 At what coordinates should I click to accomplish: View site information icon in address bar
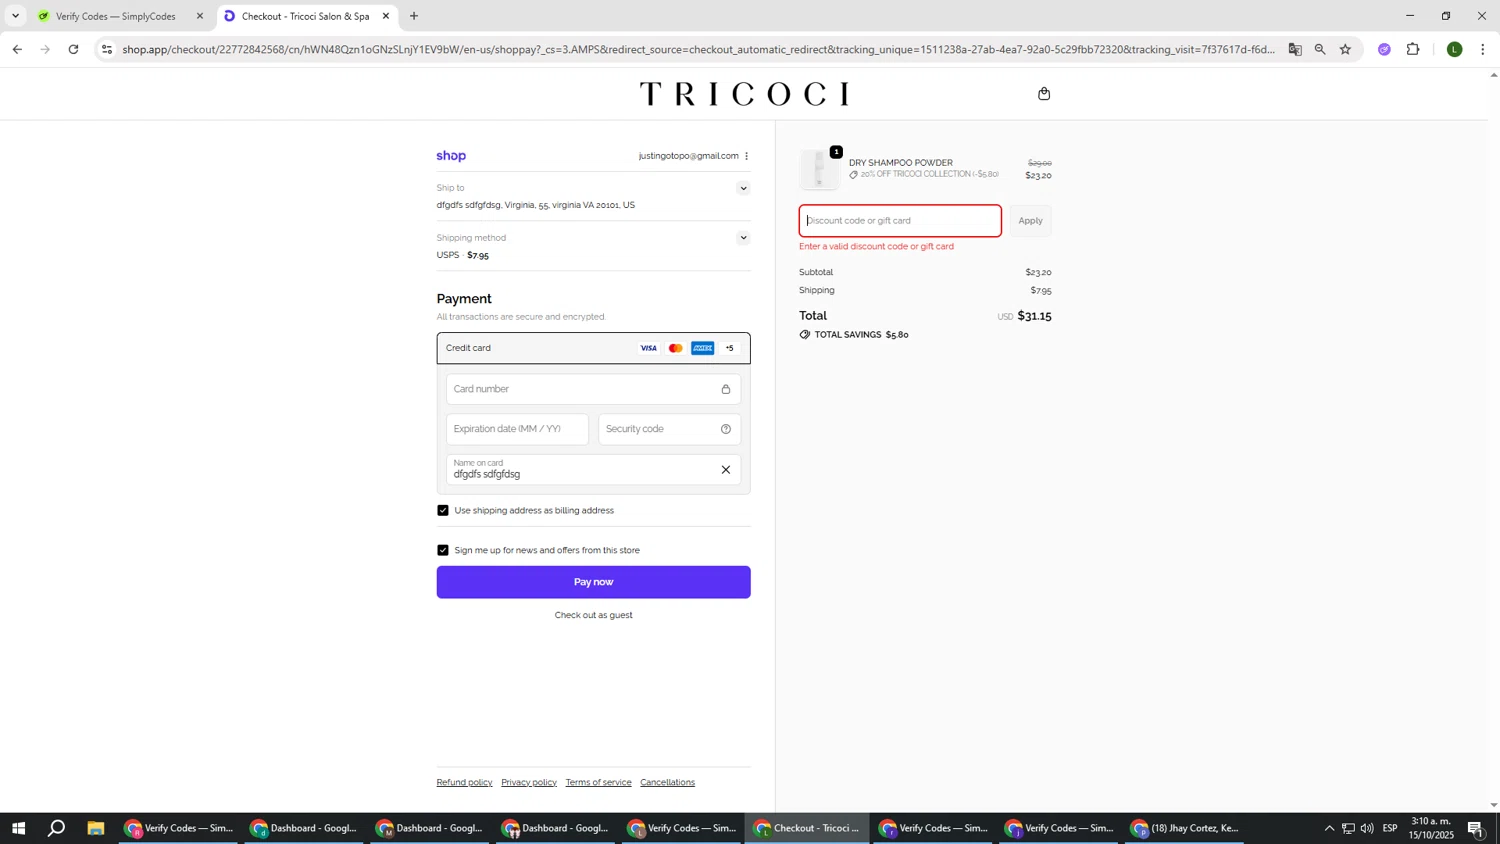(x=107, y=49)
